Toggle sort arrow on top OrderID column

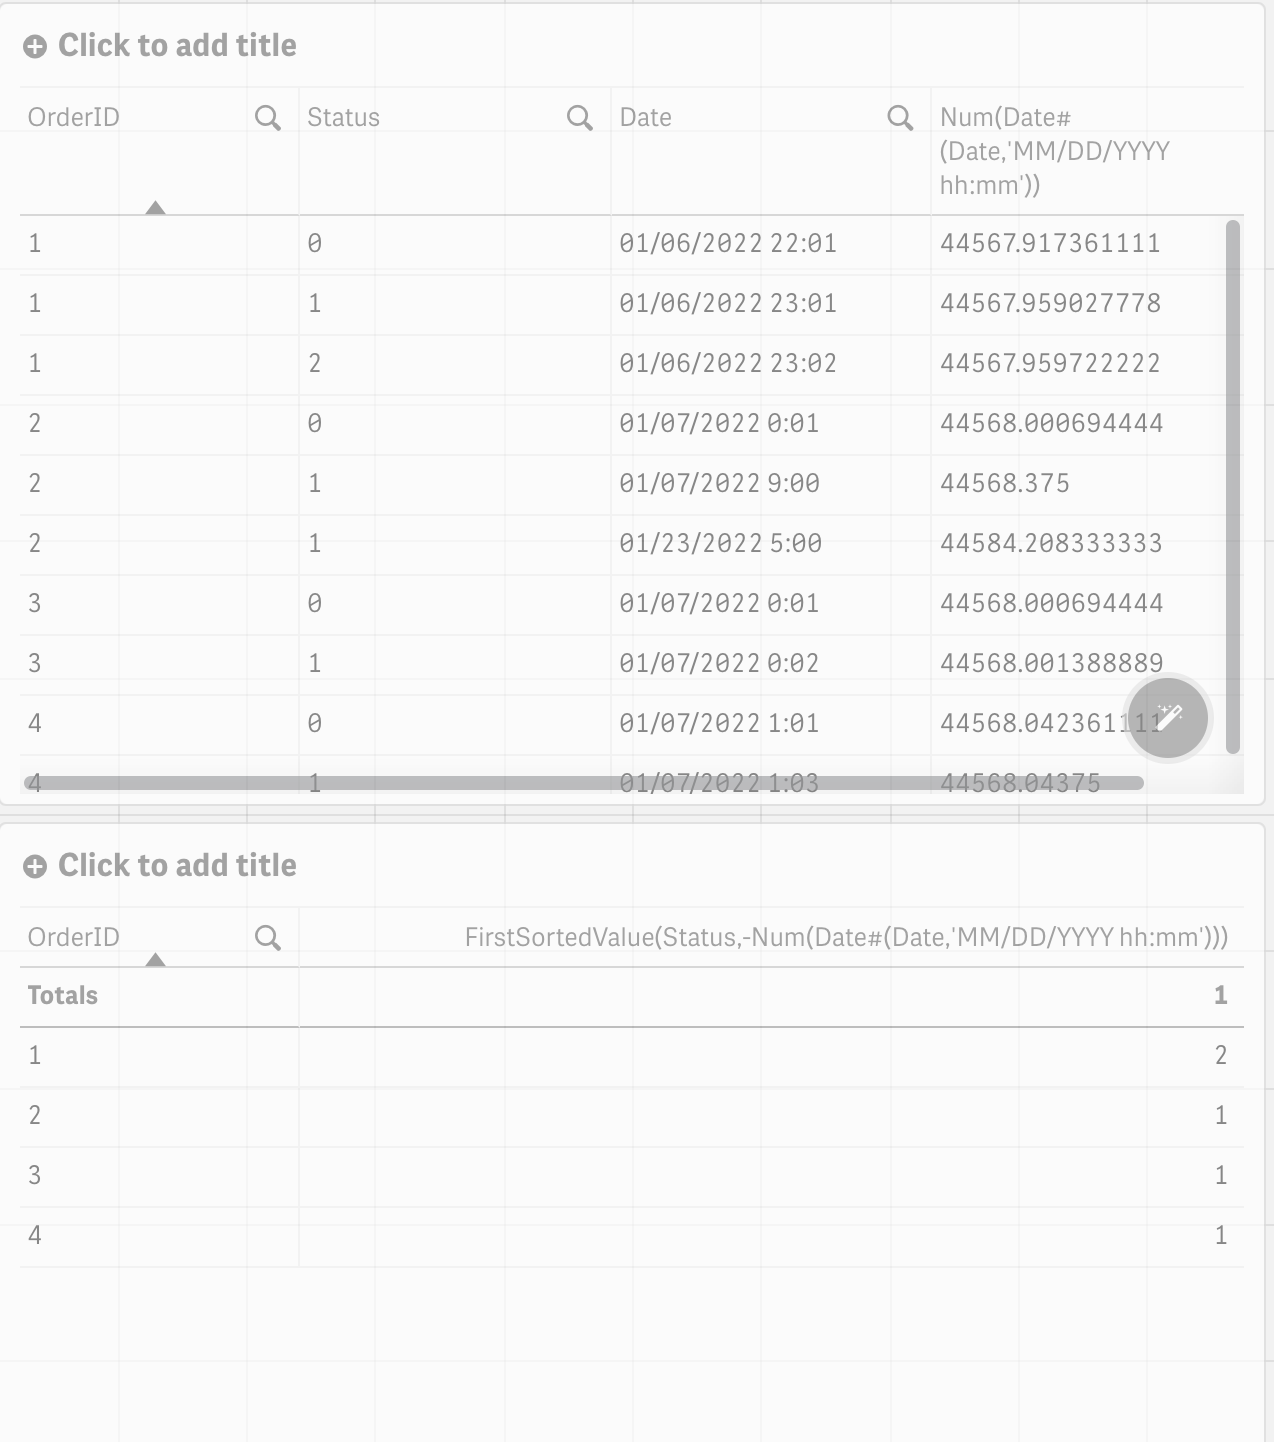coord(155,208)
